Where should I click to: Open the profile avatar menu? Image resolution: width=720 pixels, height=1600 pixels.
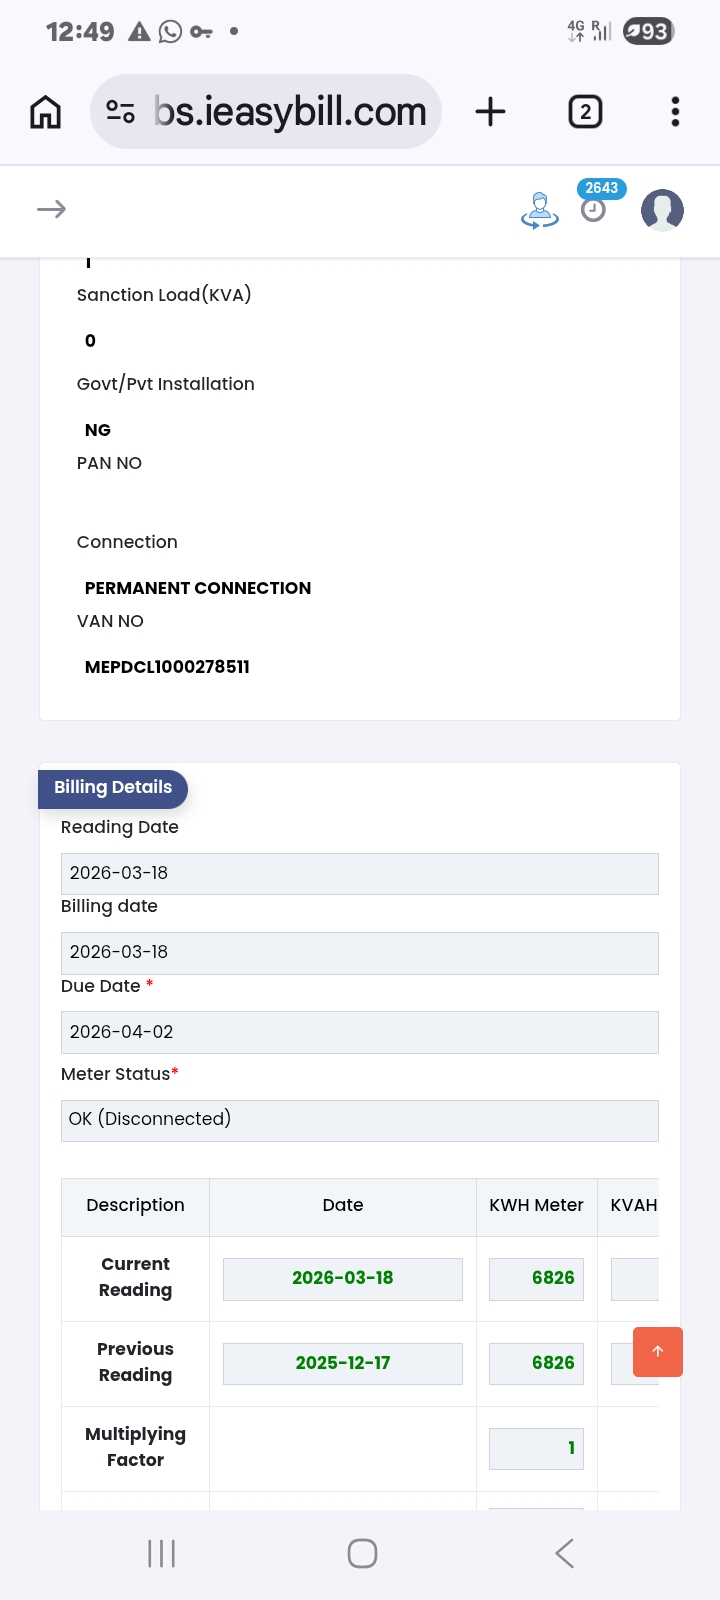[x=662, y=210]
